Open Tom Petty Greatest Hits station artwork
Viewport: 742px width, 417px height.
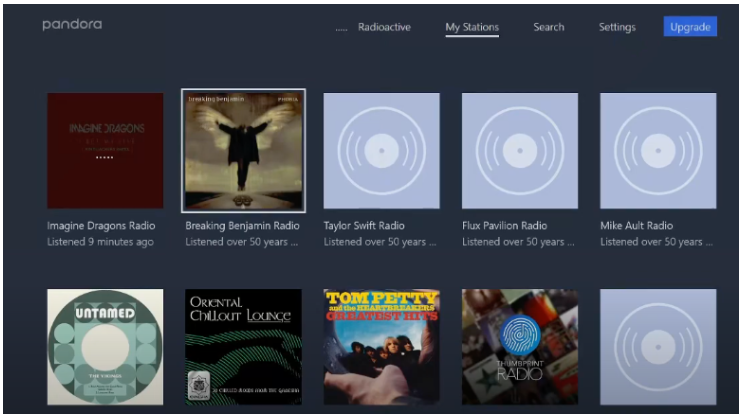(381, 347)
